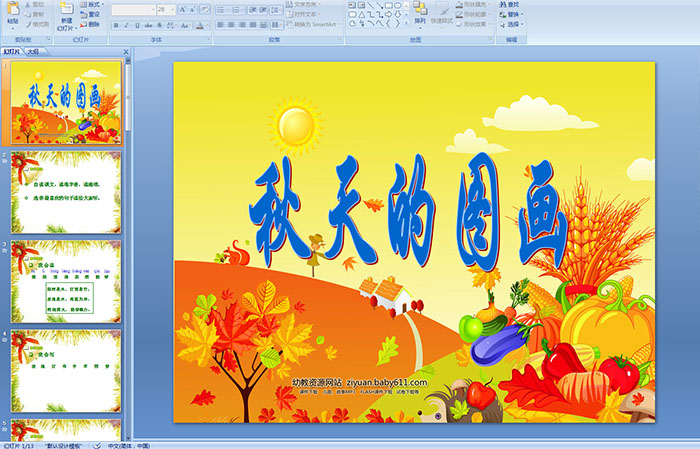This screenshot has height=449, width=700.
Task: Click Convert to SmartArt button
Action: point(313,24)
